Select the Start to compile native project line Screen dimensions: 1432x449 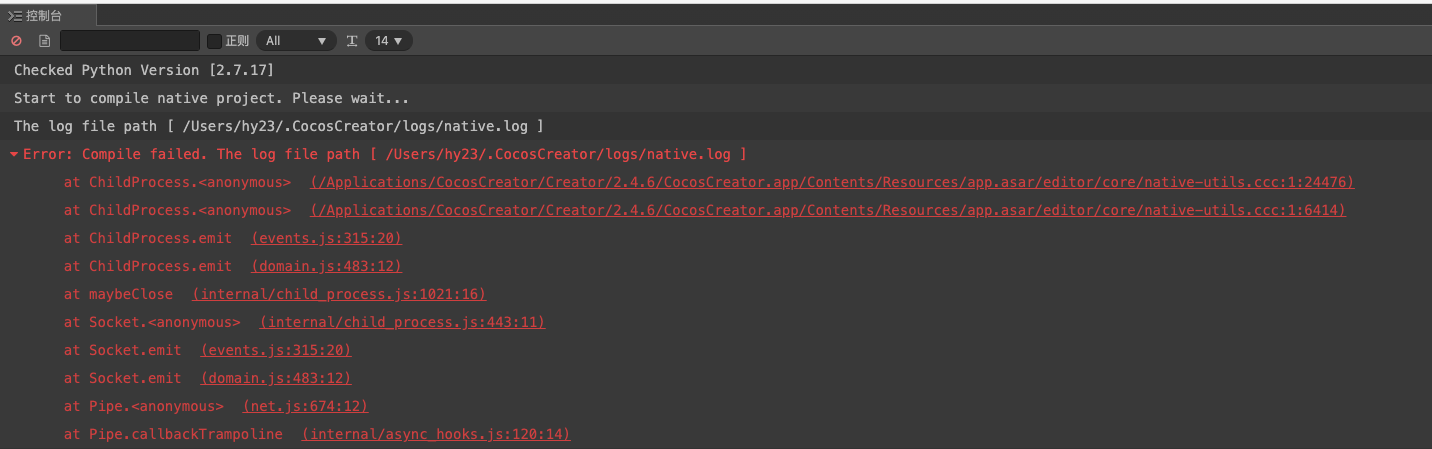pos(211,98)
